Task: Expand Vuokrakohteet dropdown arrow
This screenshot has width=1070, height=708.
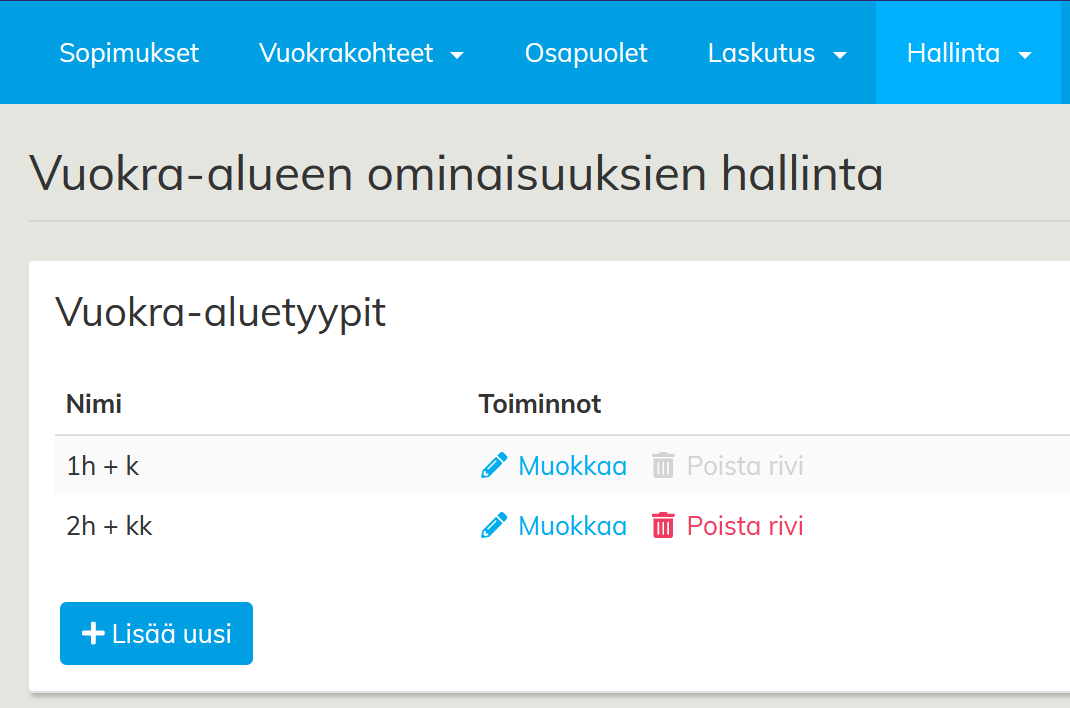Action: point(457,55)
